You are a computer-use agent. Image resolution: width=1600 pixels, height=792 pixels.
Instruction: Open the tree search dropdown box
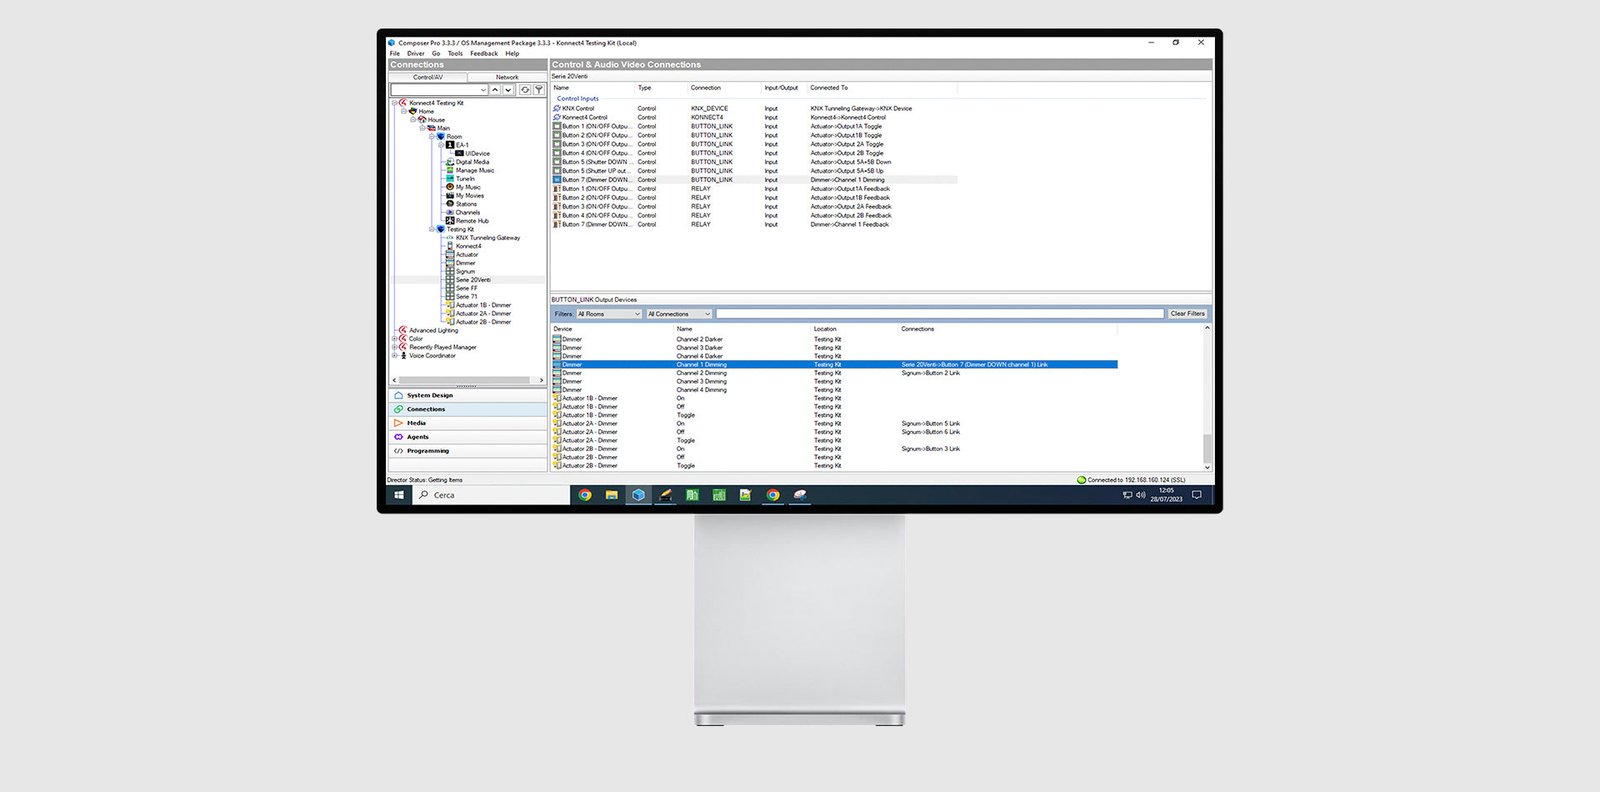(x=439, y=90)
